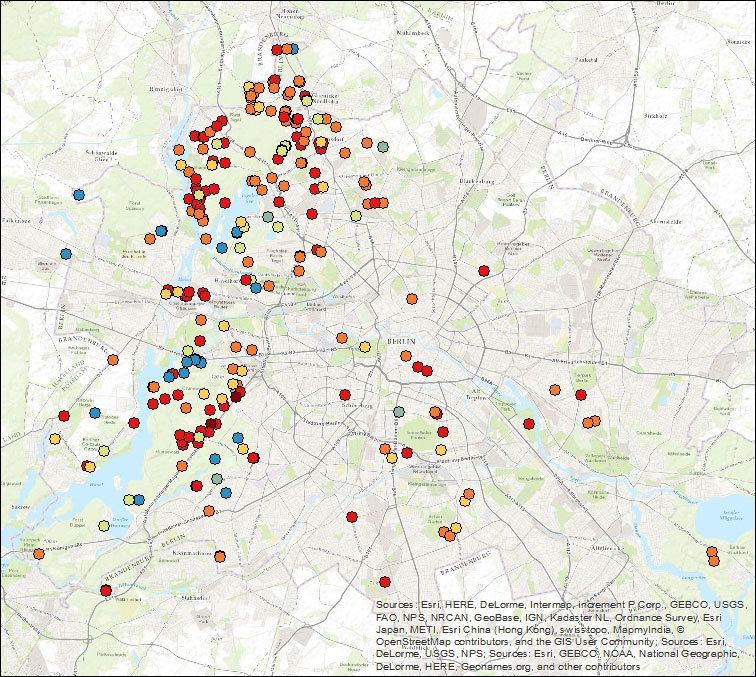Click the red marker above Schöneberg label
Screen dimensions: 756x677
click(344, 395)
